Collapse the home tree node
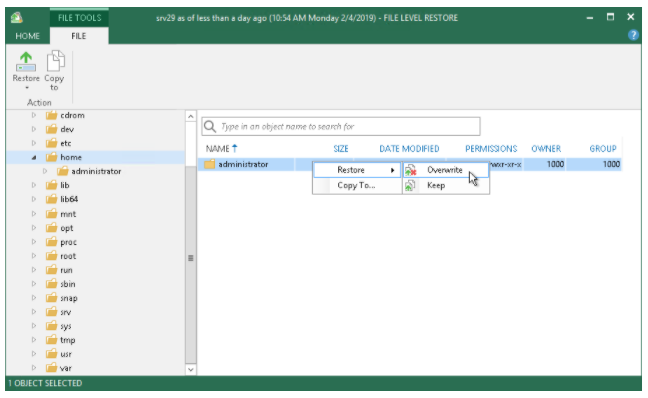 point(34,157)
